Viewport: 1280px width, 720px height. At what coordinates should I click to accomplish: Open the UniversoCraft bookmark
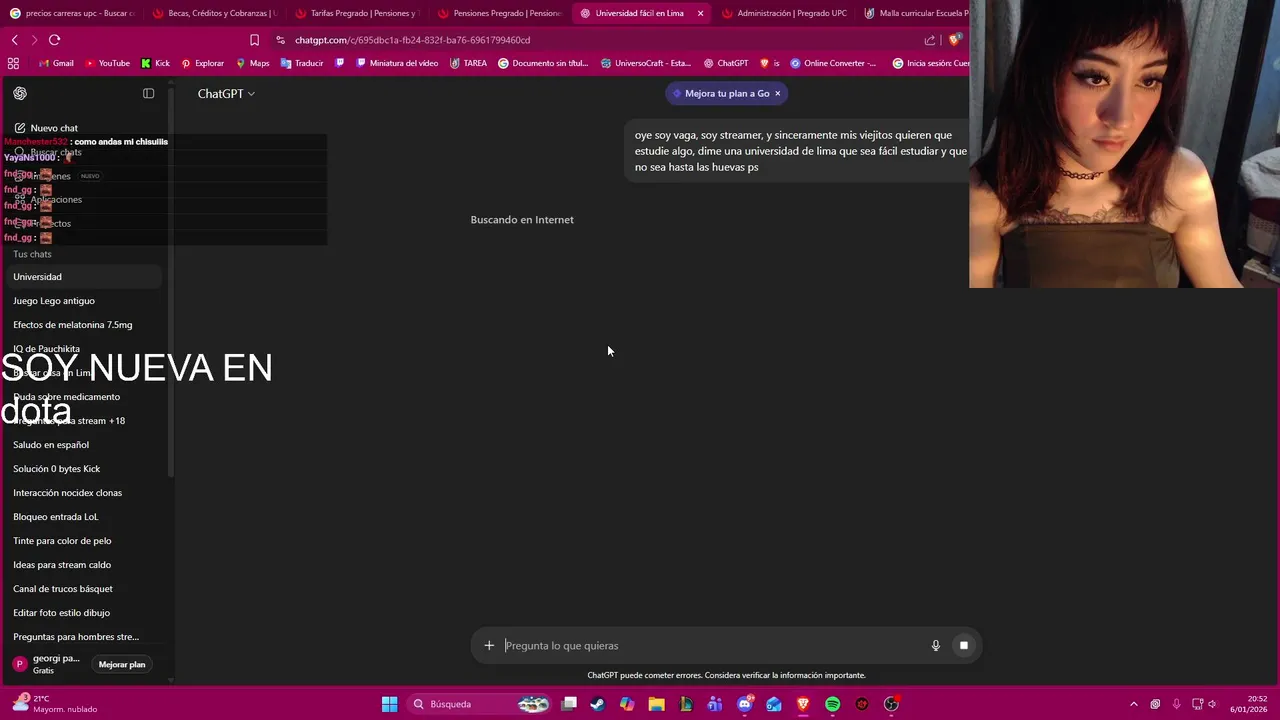click(x=646, y=63)
